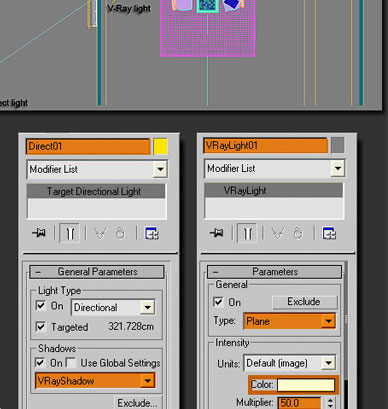
Task: Open the Directional light type dropdown
Action: point(148,307)
